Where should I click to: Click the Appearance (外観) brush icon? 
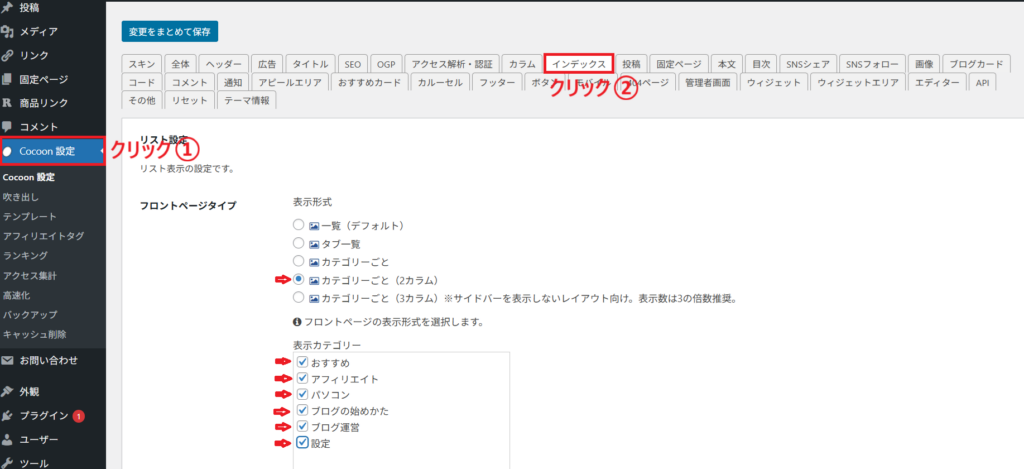[x=8, y=392]
